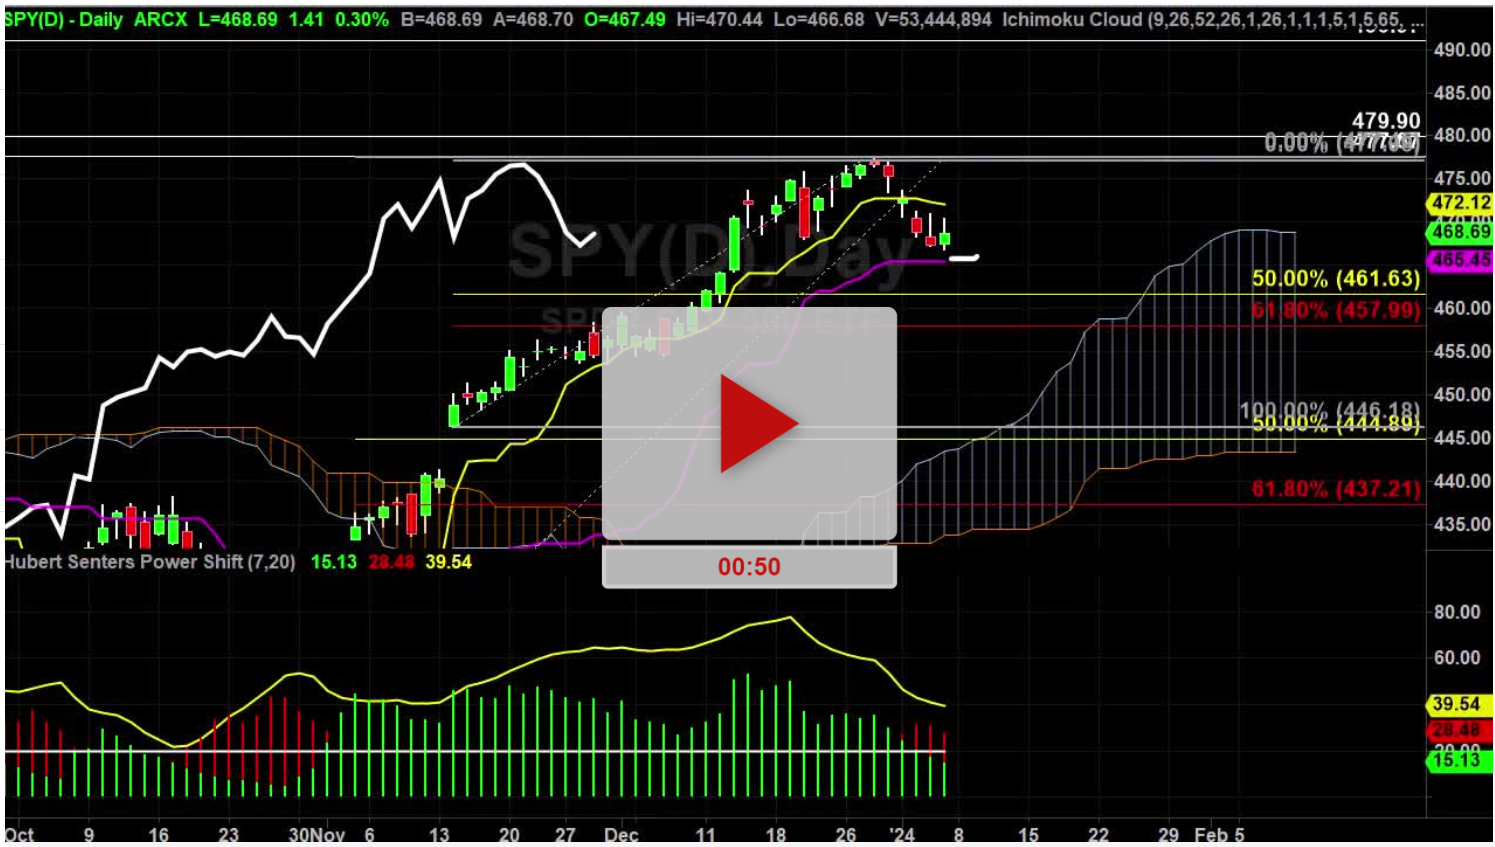Screen dimensions: 1495x847
Task: Click the Dec date axis label
Action: click(x=621, y=835)
